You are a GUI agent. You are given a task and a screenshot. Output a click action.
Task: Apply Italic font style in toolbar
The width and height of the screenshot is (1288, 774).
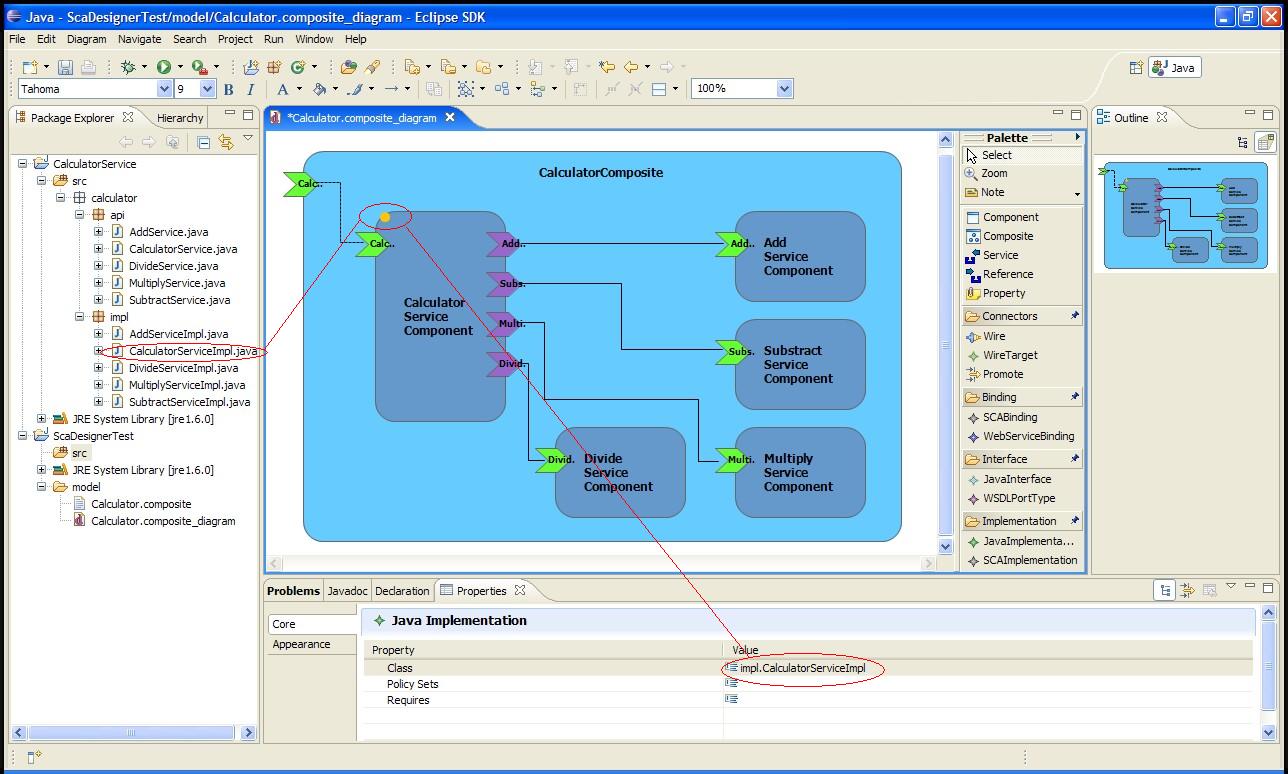(x=250, y=89)
